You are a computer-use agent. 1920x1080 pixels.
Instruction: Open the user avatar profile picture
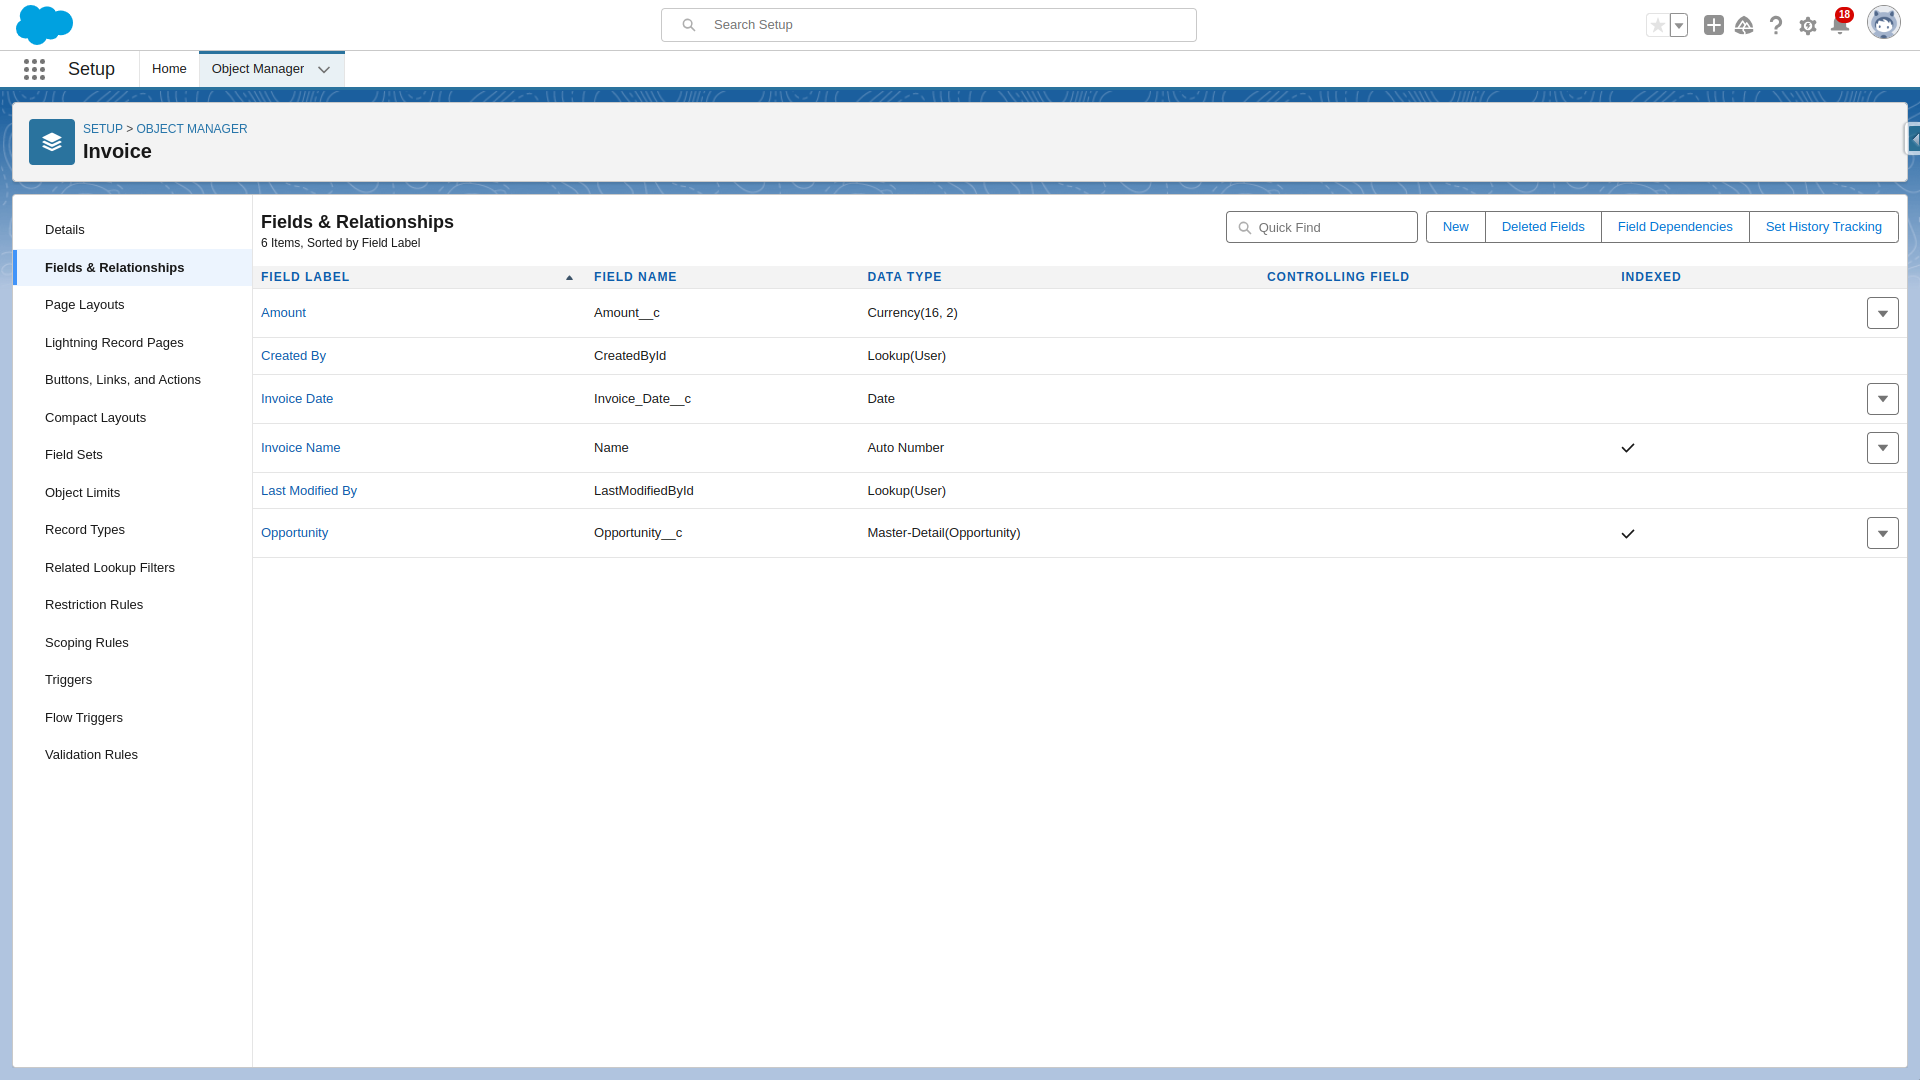click(1884, 22)
